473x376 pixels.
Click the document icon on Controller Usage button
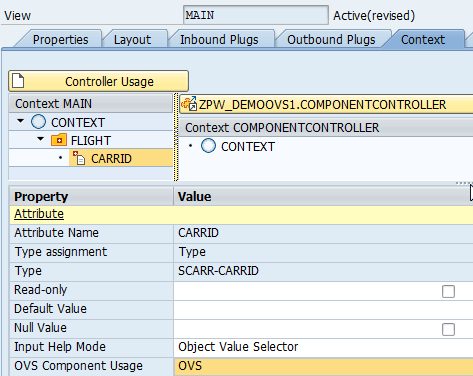click(x=18, y=81)
